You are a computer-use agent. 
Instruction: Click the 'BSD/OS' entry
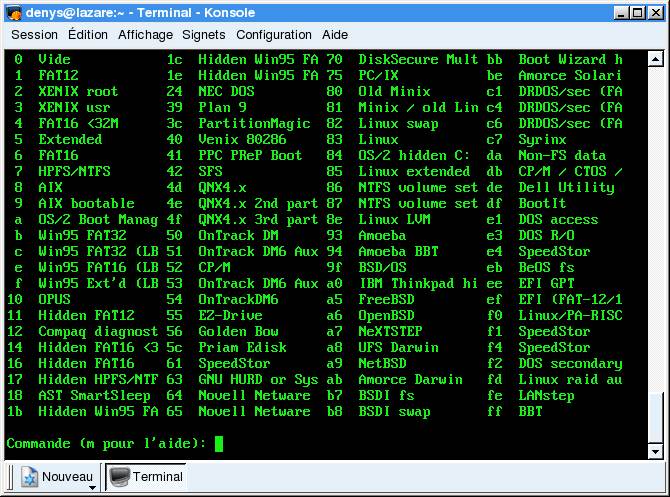(x=382, y=268)
